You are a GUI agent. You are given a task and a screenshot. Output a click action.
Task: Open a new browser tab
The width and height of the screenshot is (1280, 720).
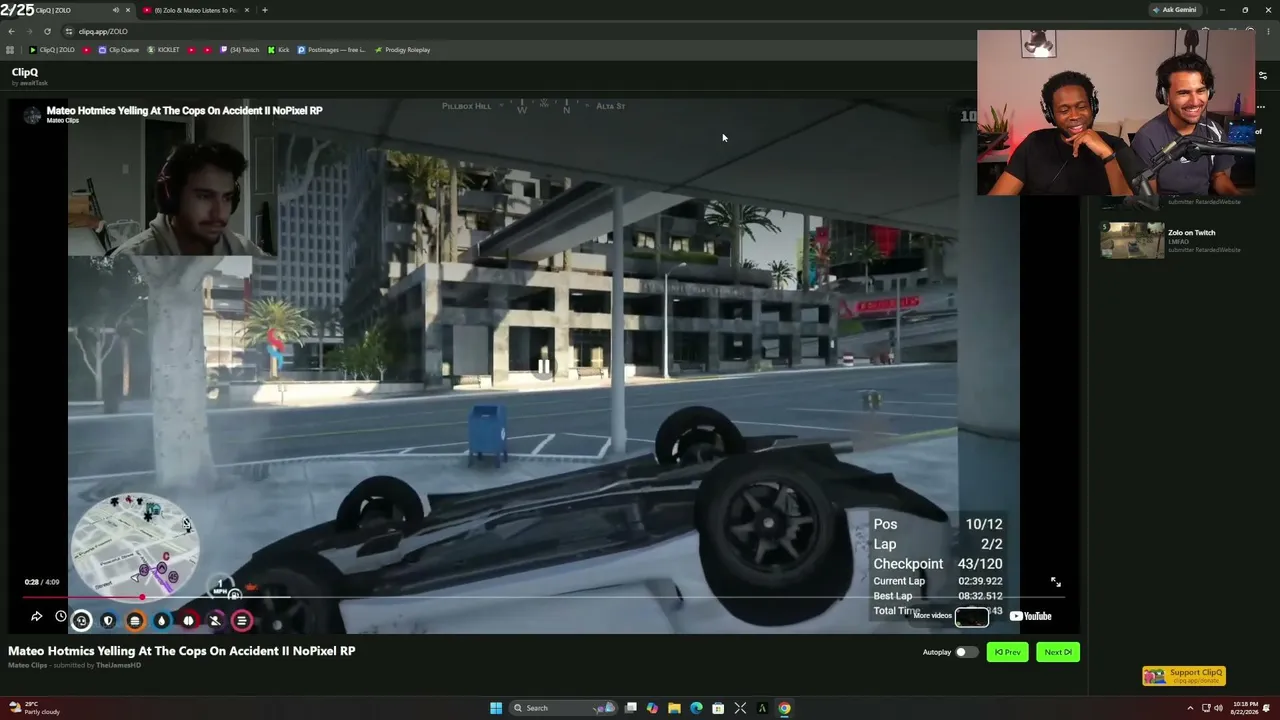(x=264, y=10)
